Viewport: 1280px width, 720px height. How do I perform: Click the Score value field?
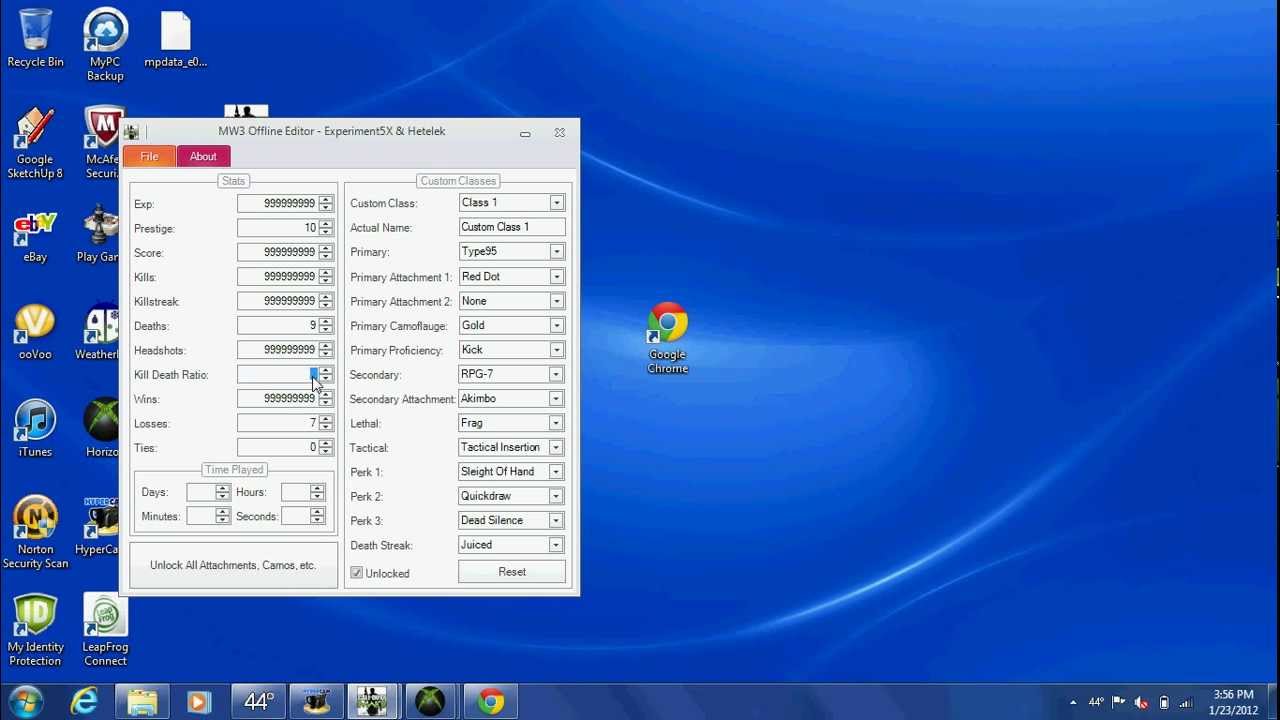(278, 252)
